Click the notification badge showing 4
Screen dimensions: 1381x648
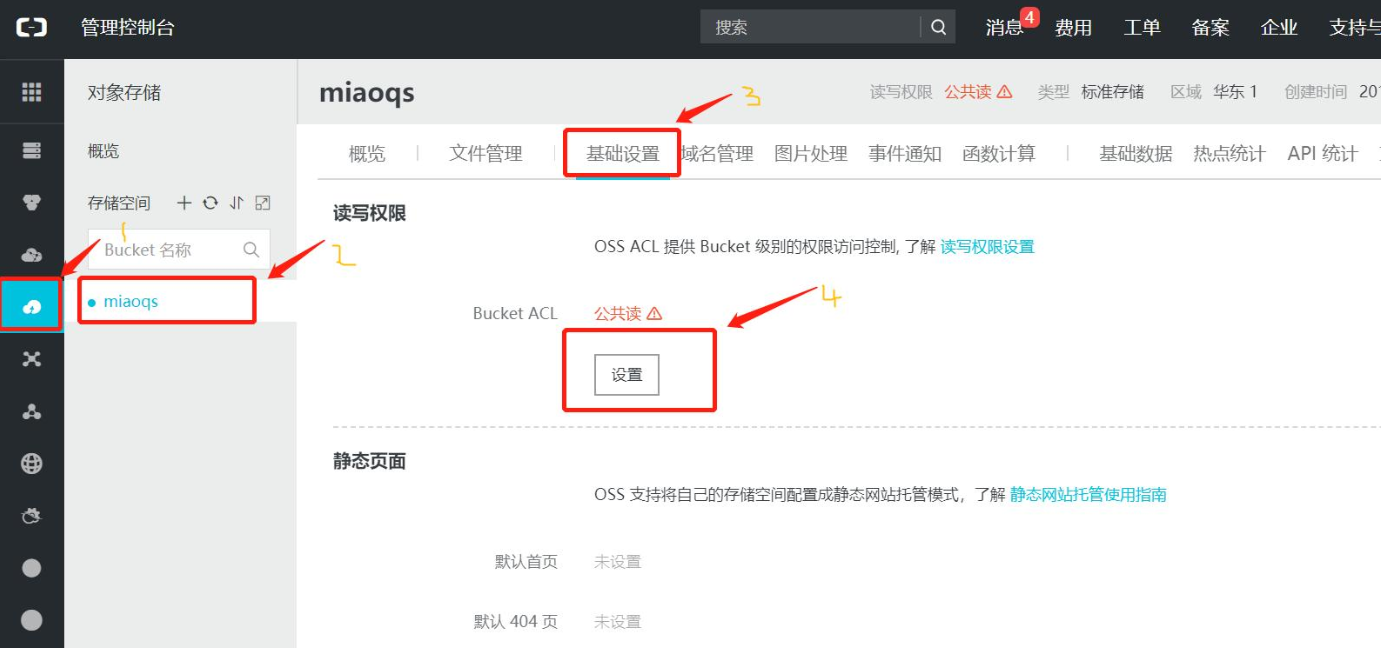(1030, 17)
